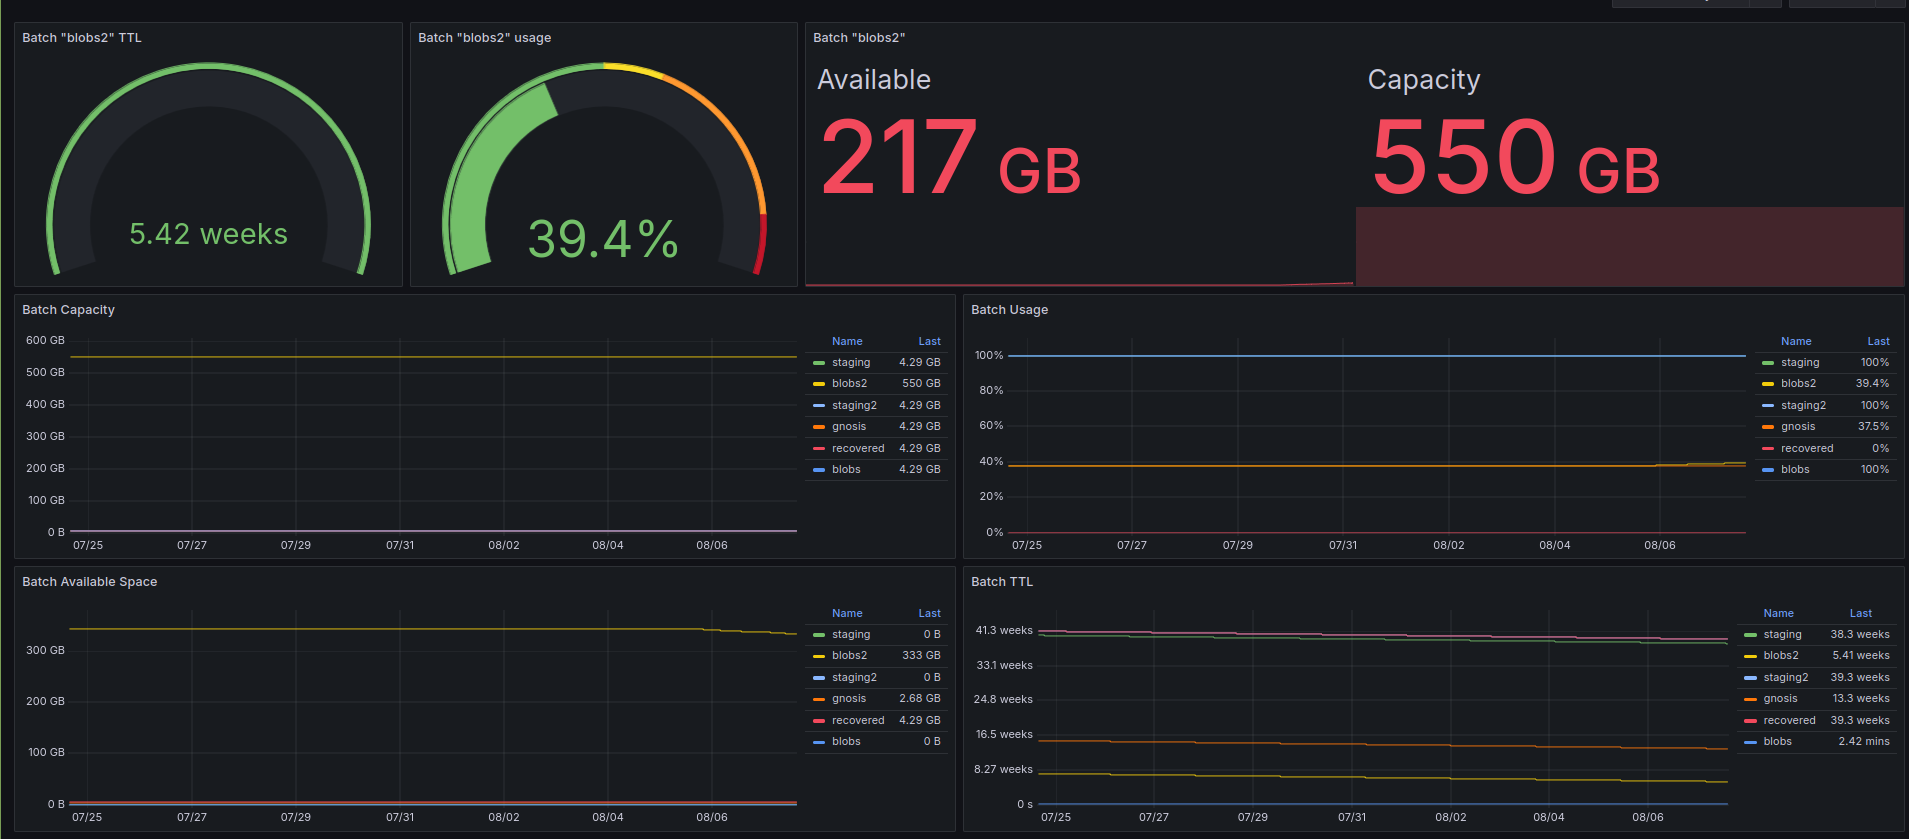Click the 13.3 weeks gnosis value in Batch TTL
The image size is (1909, 839).
[x=1861, y=699]
